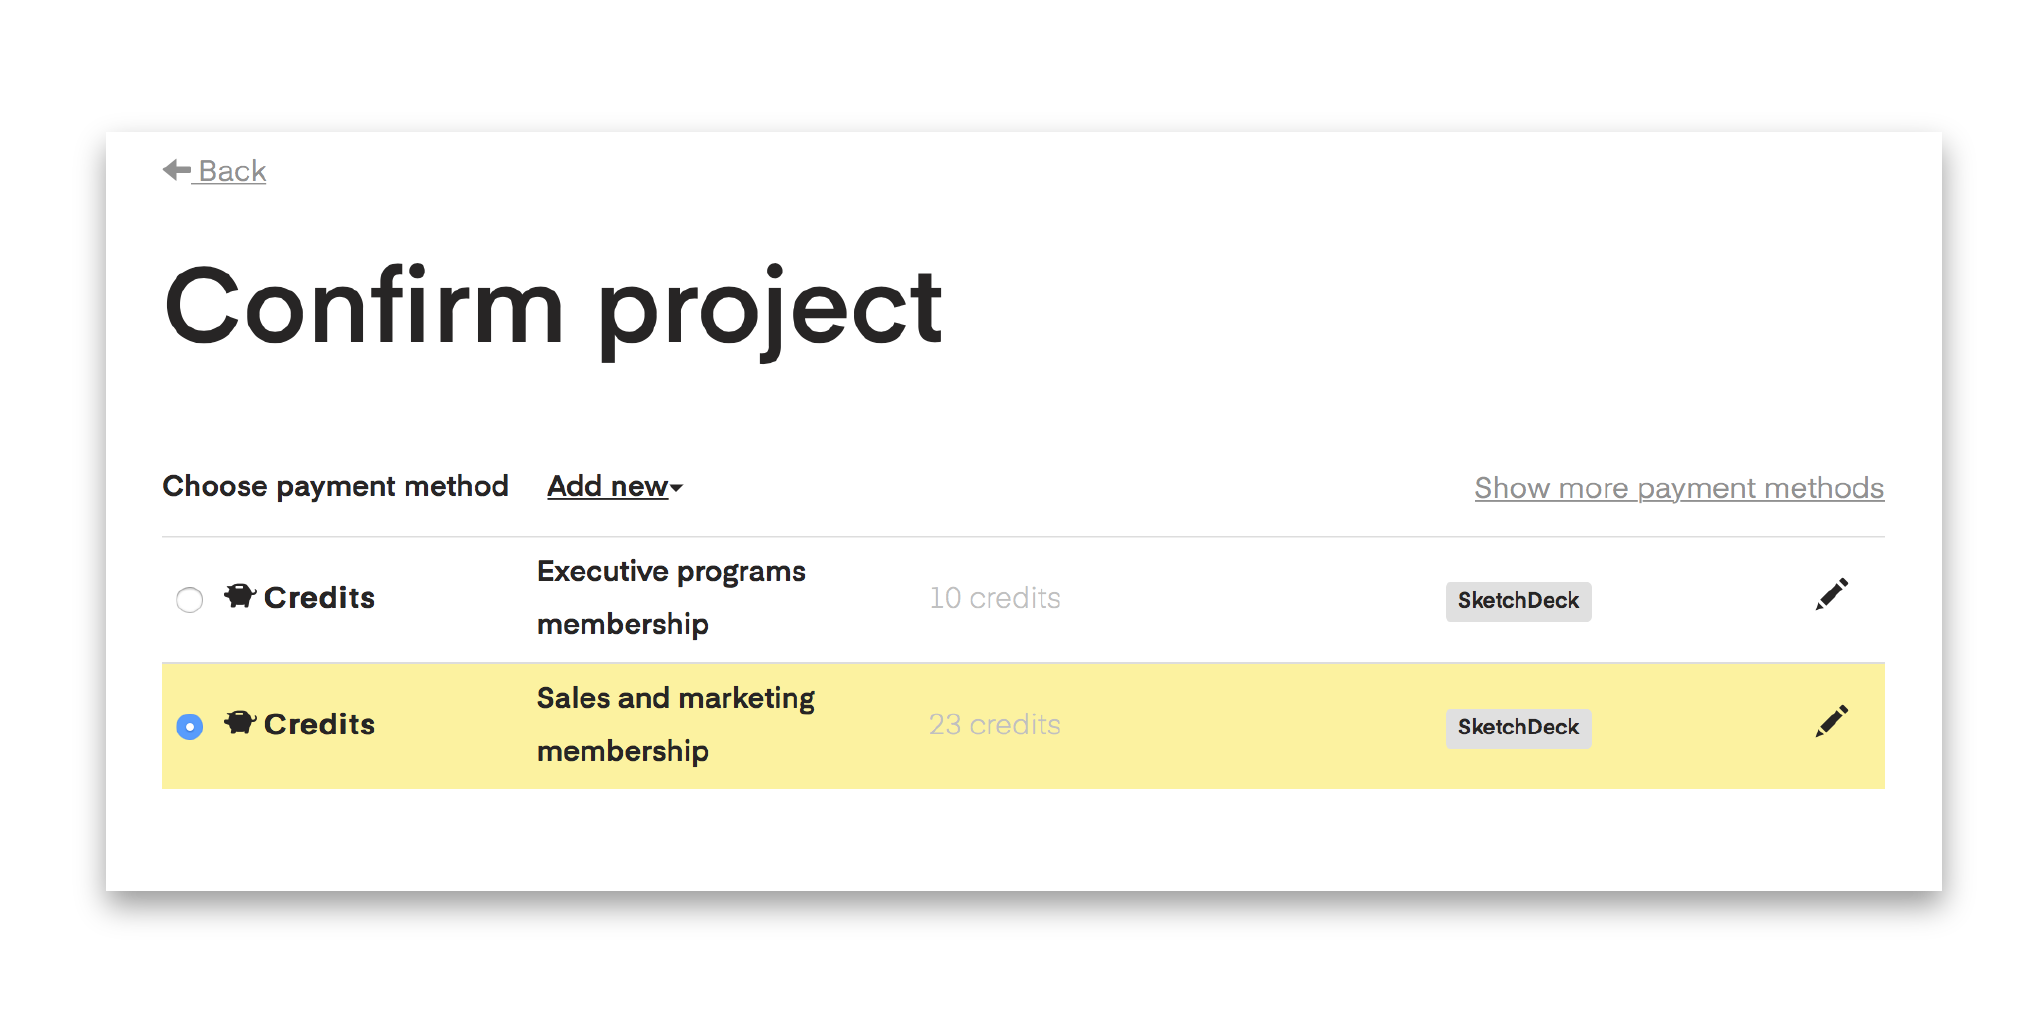Click SketchDeck tag in Executive programs row
This screenshot has width=2037, height=1023.
pos(1518,601)
